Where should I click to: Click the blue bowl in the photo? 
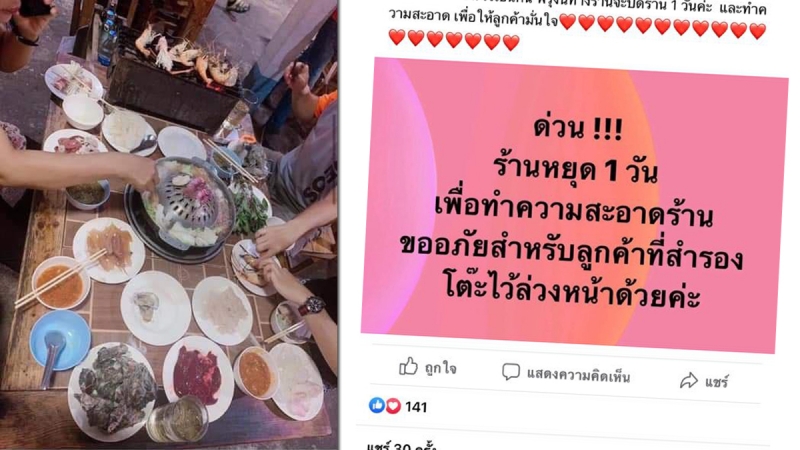point(60,340)
